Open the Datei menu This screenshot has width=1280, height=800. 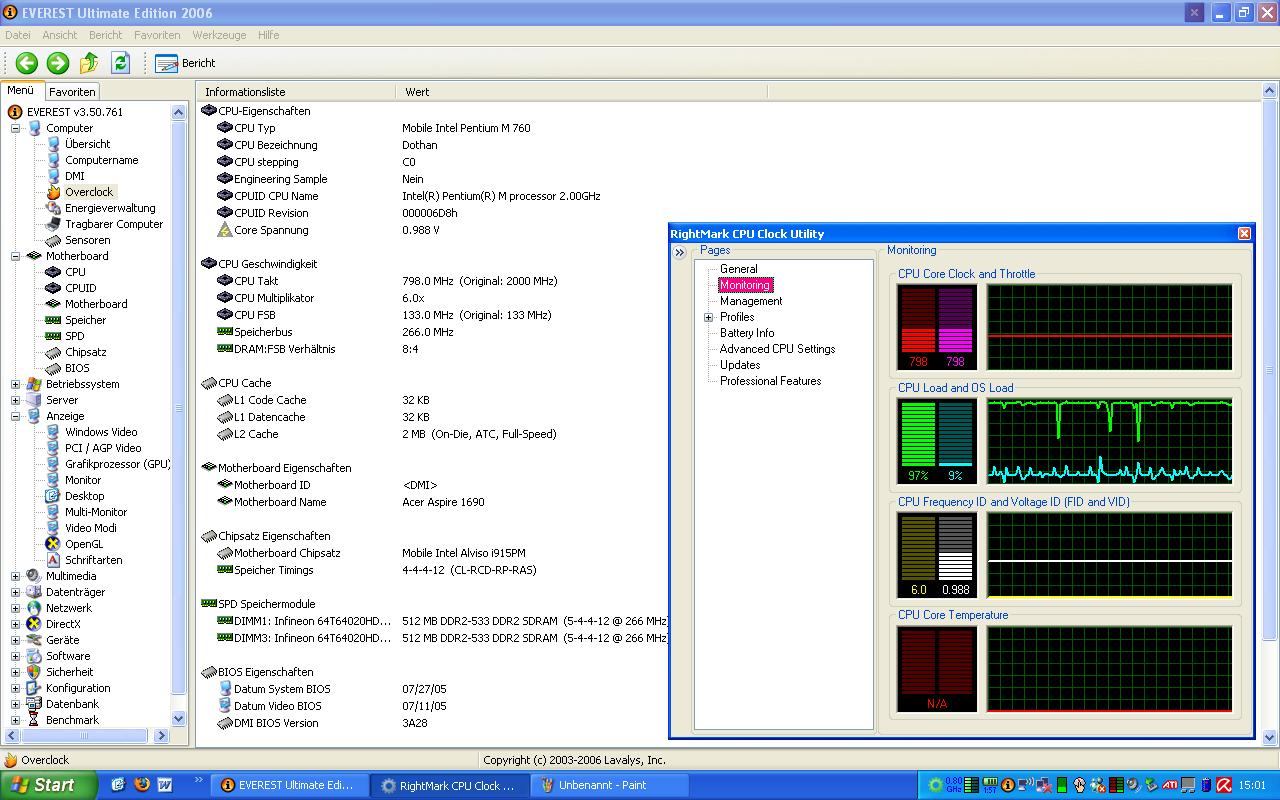click(x=18, y=35)
